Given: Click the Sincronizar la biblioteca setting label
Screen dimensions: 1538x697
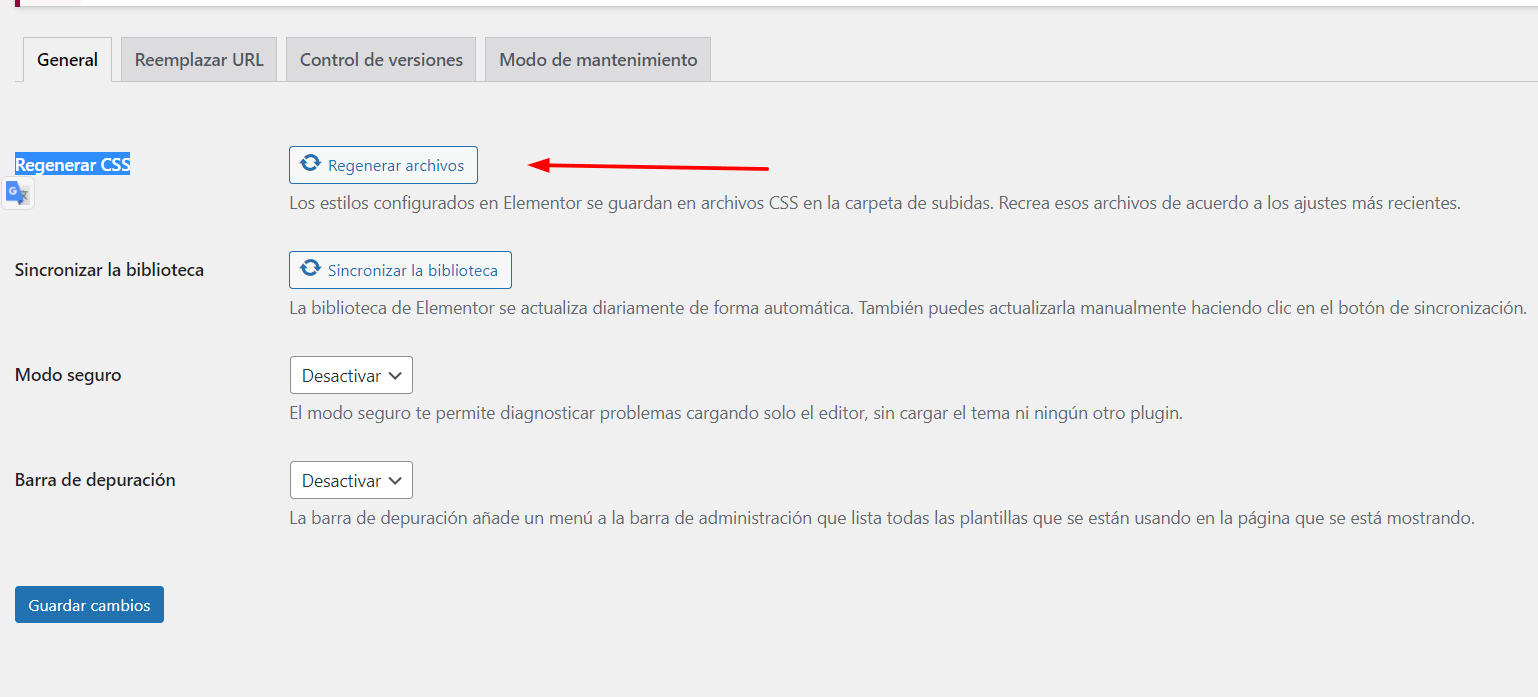Looking at the screenshot, I should pos(109,270).
